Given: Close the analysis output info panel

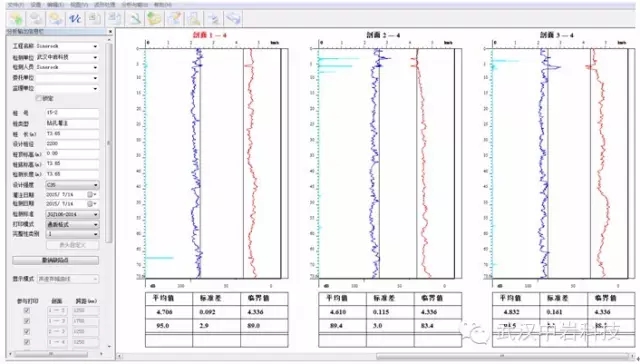Looking at the screenshot, I should (110, 31).
